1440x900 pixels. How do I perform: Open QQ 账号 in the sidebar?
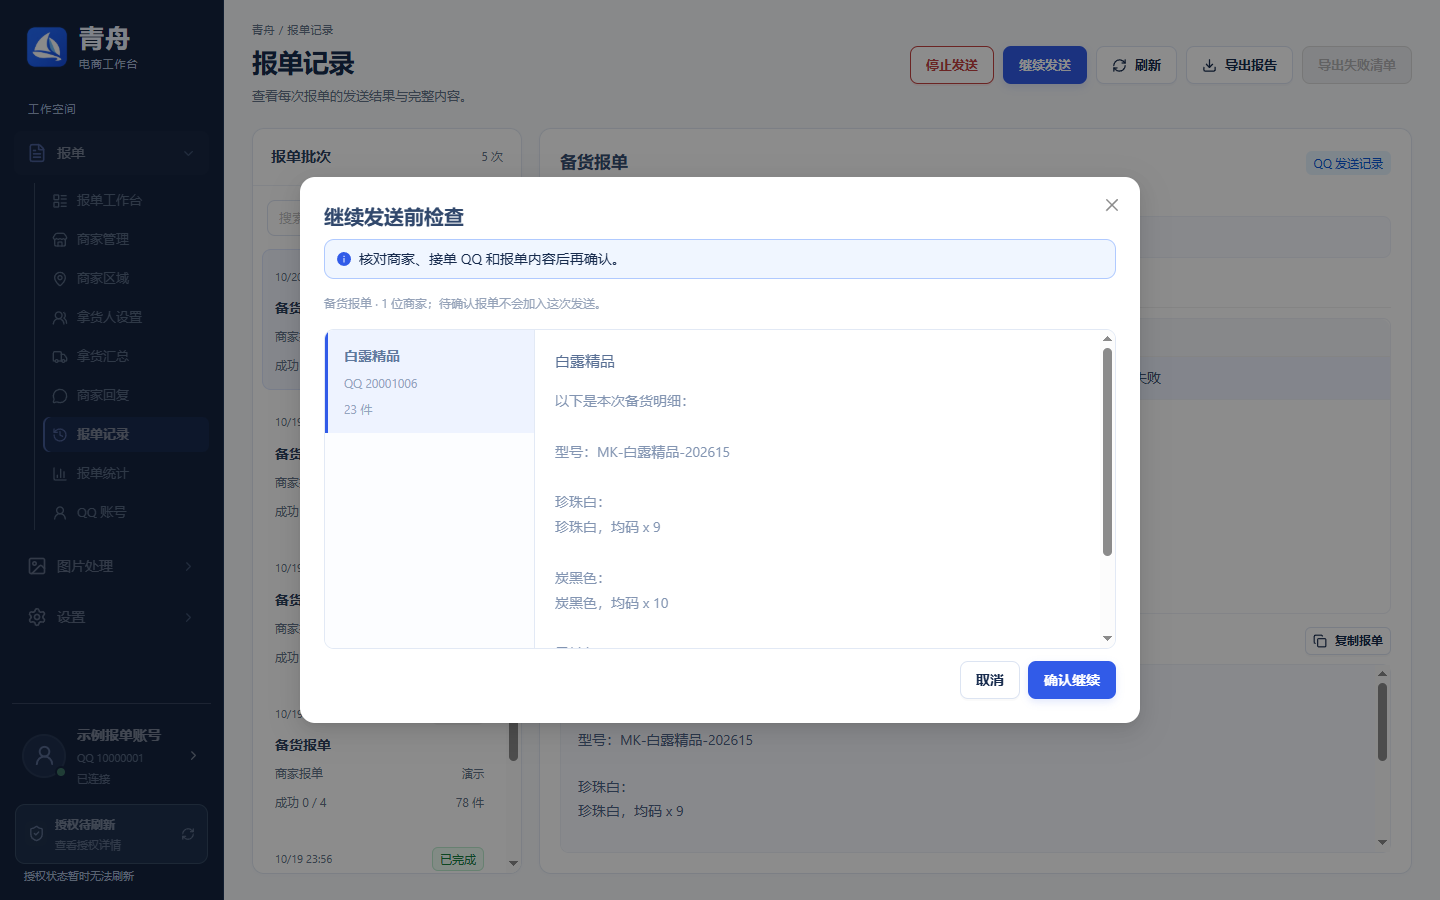(x=126, y=512)
